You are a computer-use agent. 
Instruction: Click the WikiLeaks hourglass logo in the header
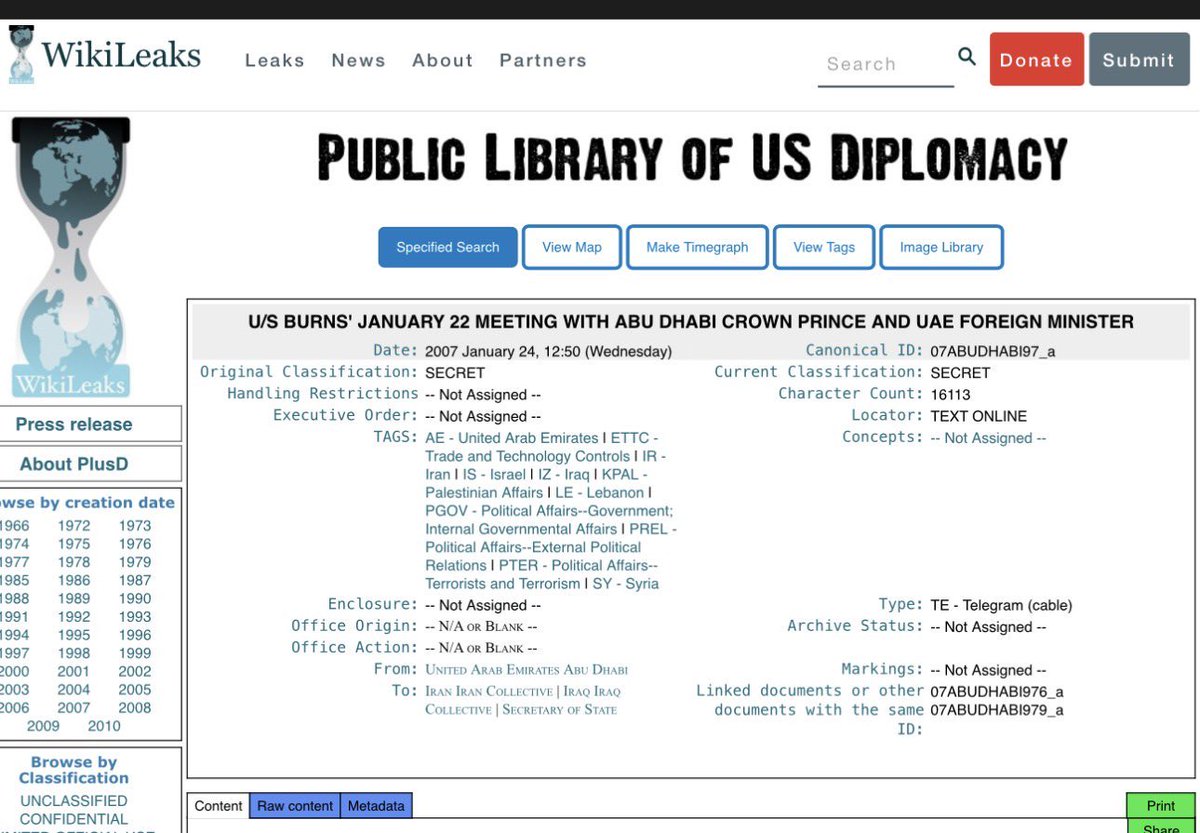(x=20, y=53)
